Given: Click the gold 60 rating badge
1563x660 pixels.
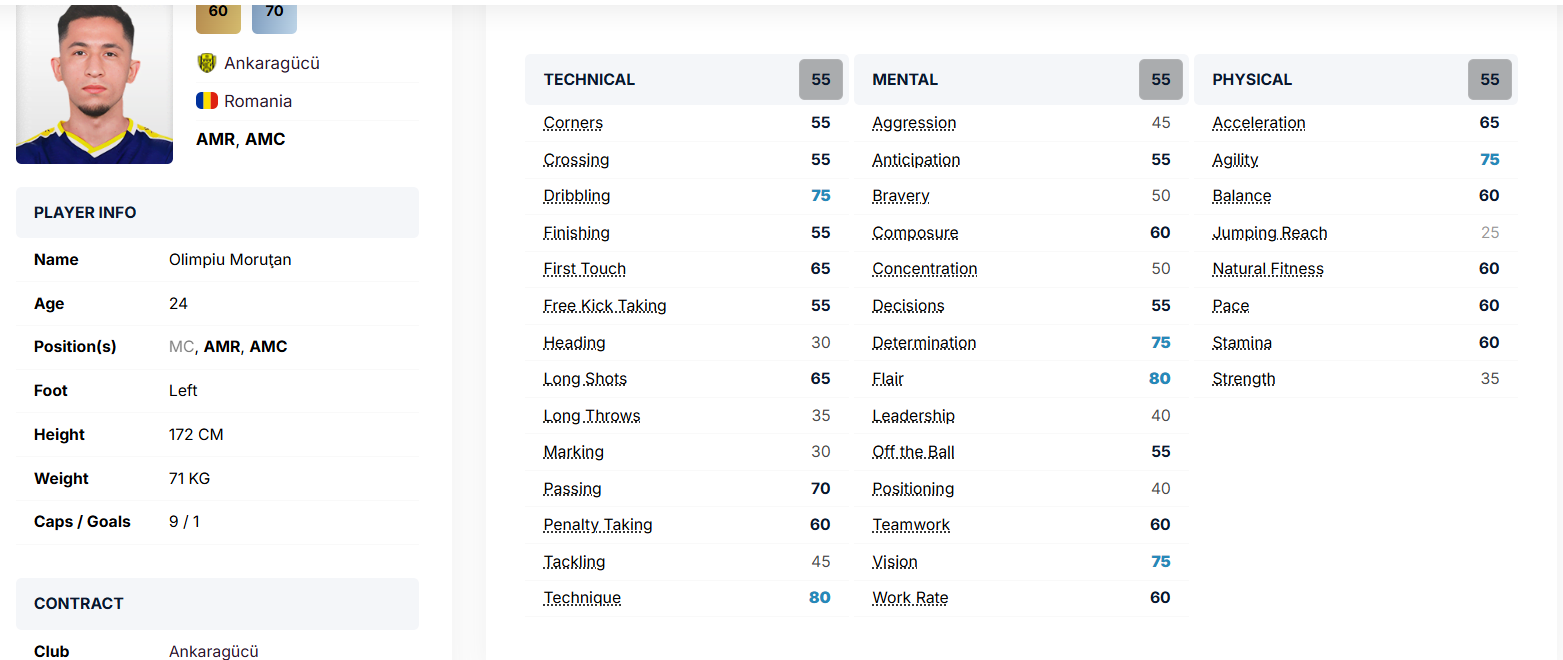Looking at the screenshot, I should (218, 14).
